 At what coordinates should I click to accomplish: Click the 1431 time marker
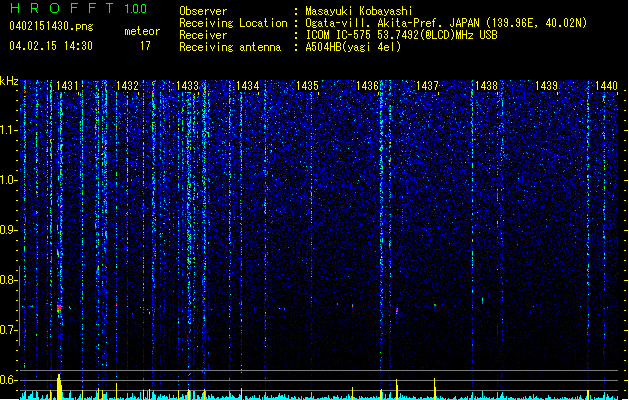67,86
